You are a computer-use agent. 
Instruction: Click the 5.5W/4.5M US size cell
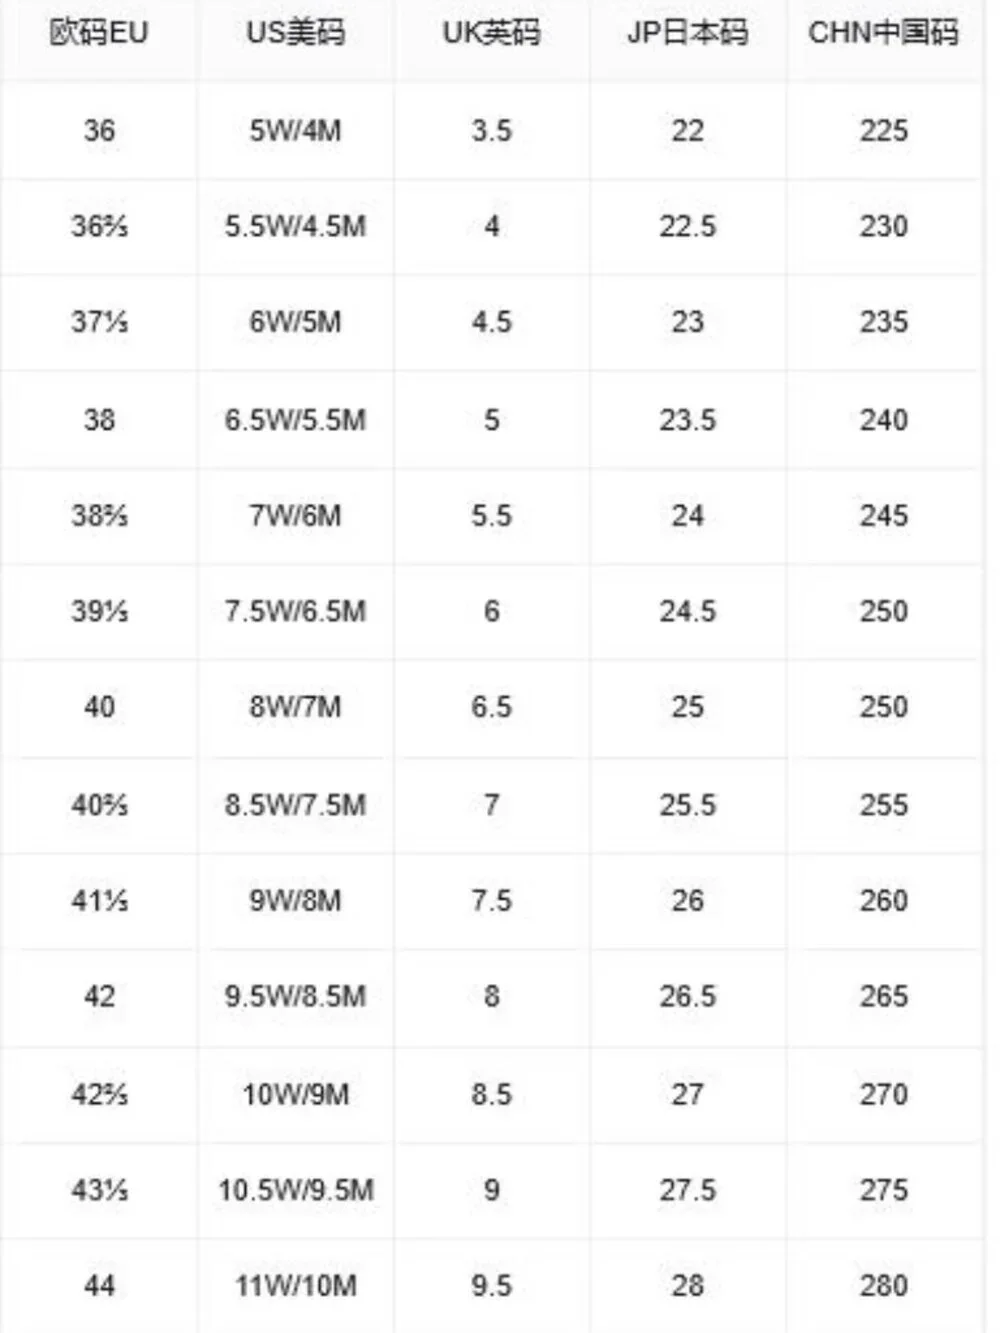(x=295, y=226)
